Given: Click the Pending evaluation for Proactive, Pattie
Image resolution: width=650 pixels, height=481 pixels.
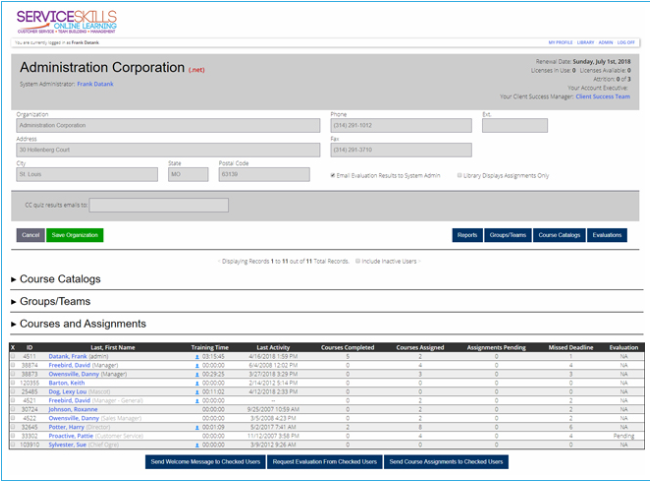Looking at the screenshot, I should 624,436.
